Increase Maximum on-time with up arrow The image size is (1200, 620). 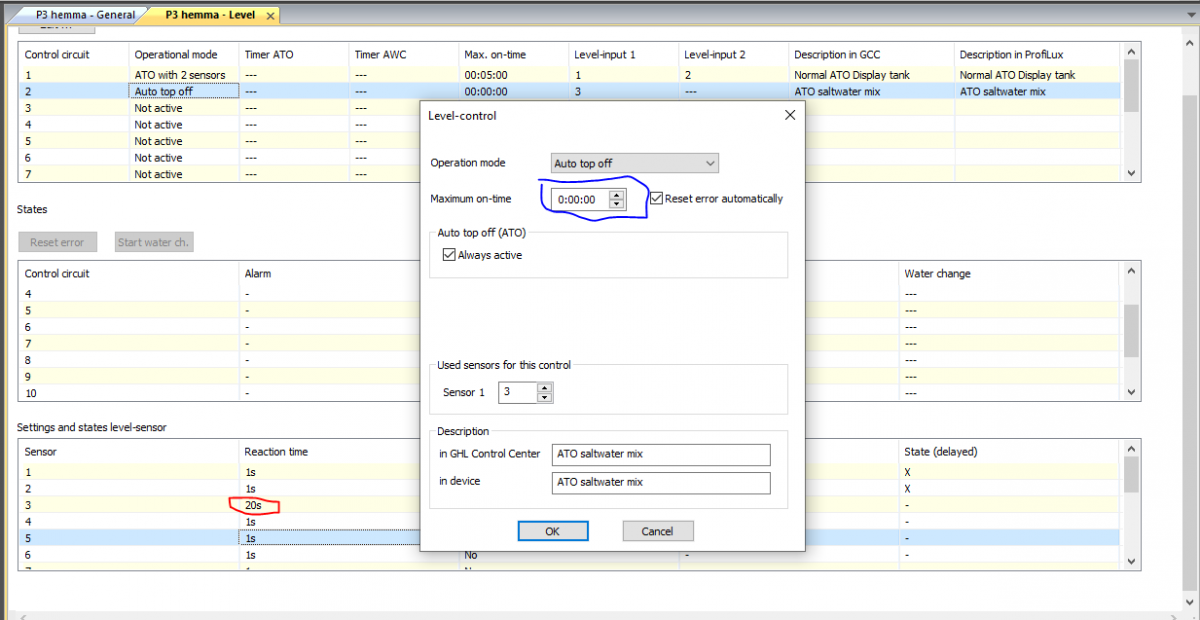[x=617, y=194]
